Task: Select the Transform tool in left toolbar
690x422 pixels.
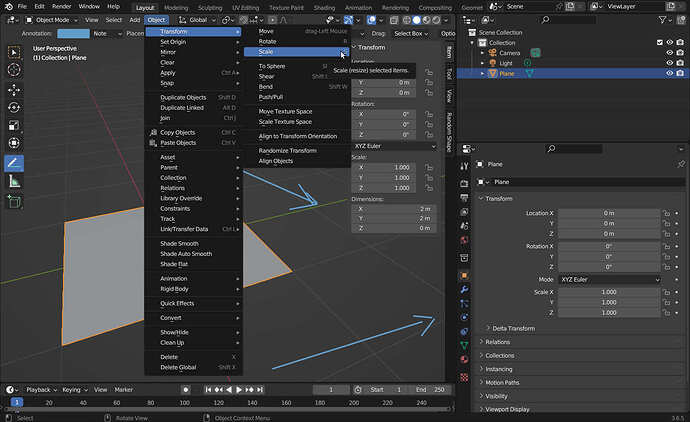Action: 14,143
